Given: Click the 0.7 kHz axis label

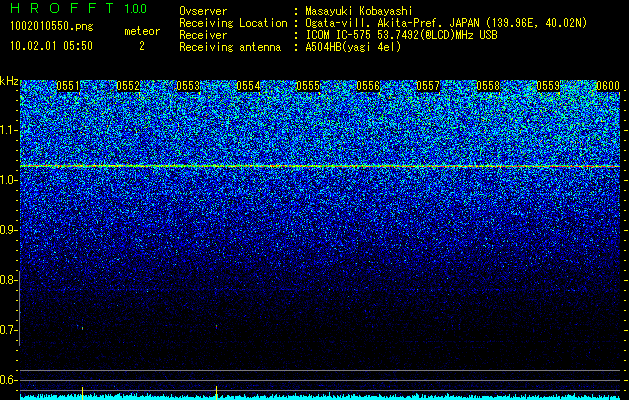Looking at the screenshot, I should coord(8,330).
